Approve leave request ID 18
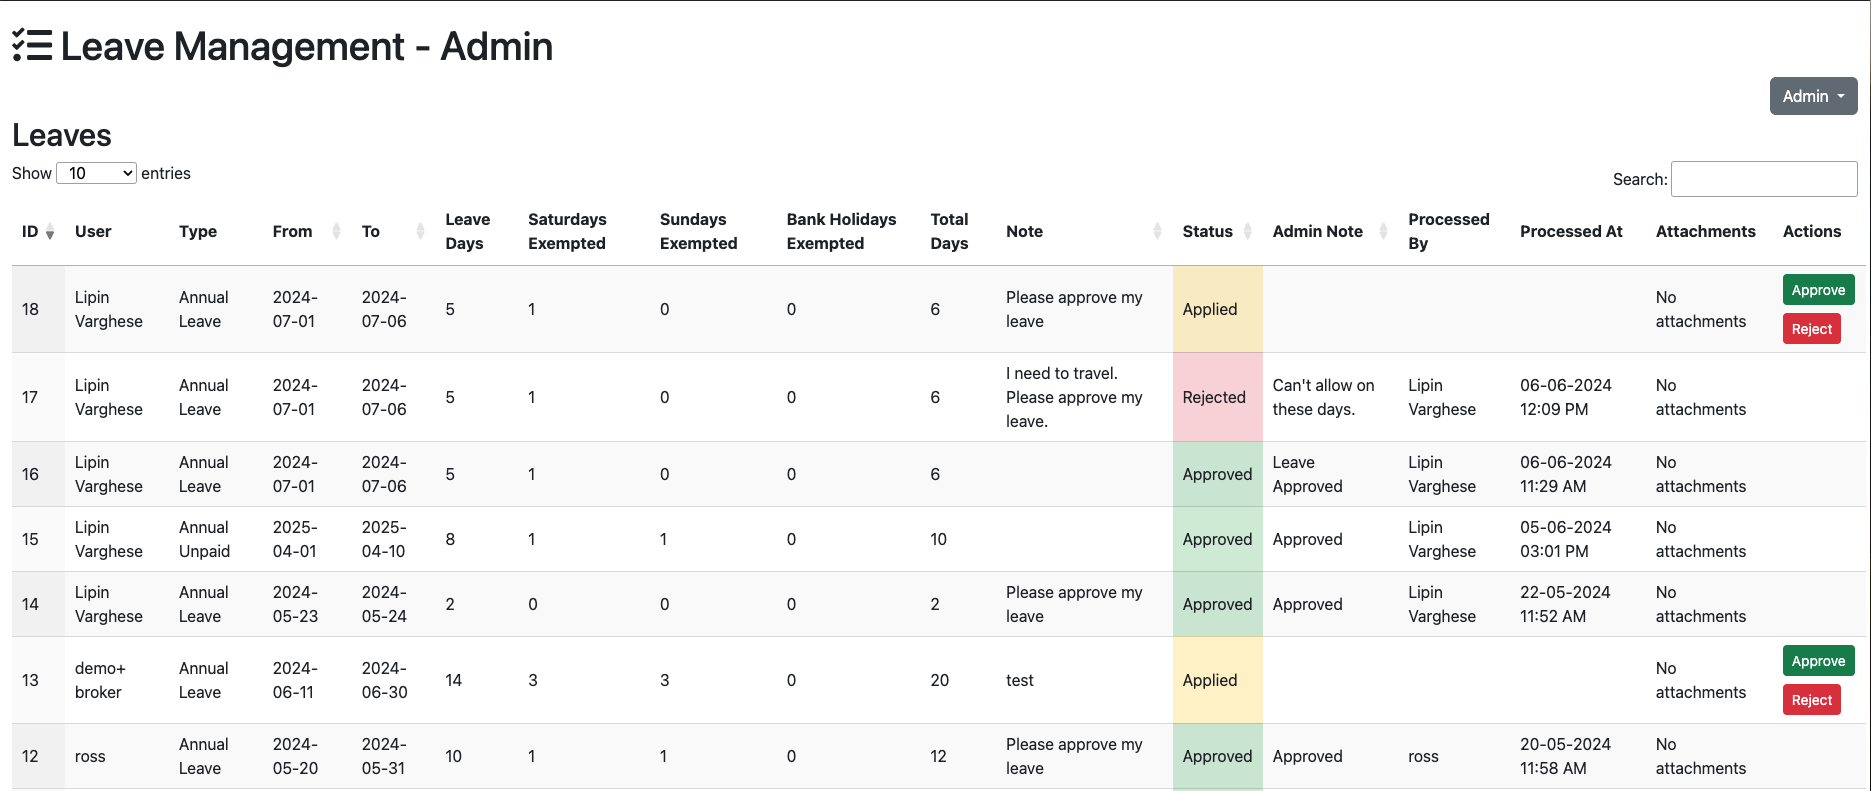 1817,290
